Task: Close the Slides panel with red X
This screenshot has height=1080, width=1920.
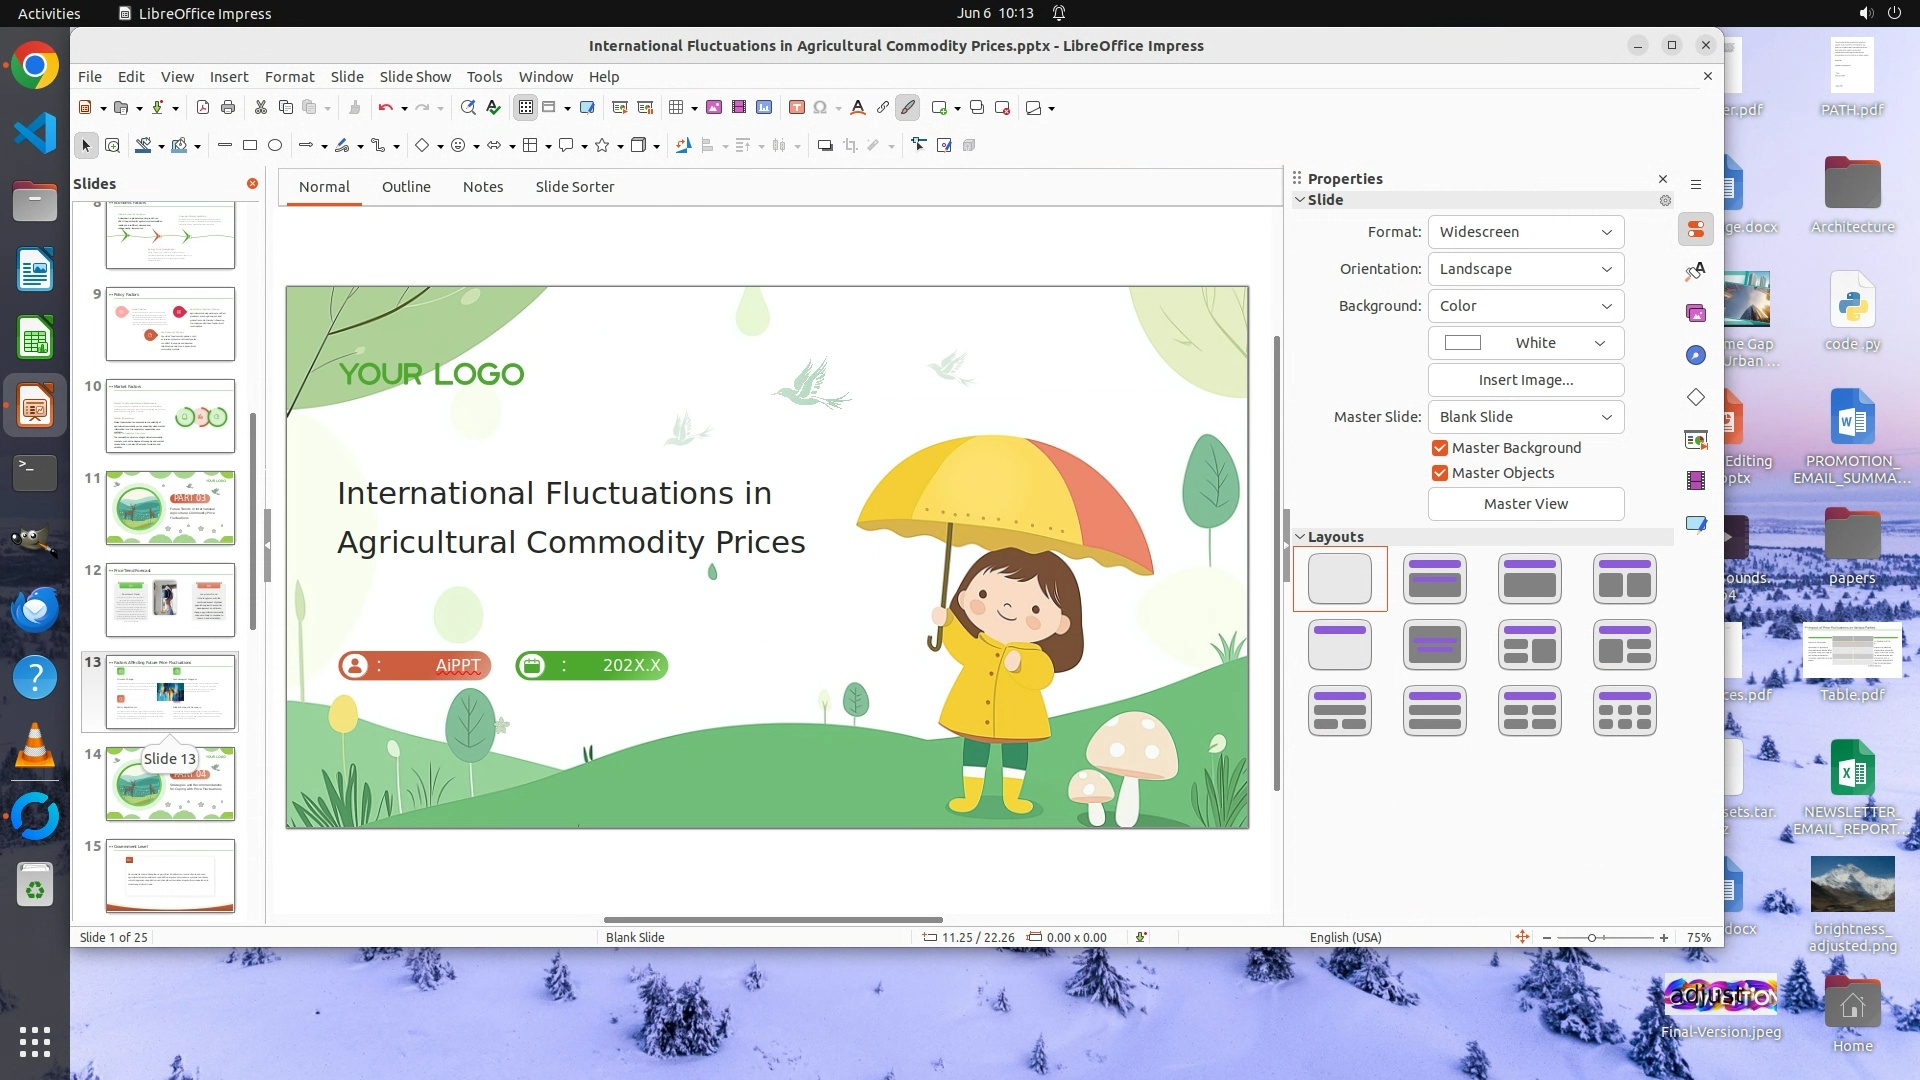Action: [252, 184]
